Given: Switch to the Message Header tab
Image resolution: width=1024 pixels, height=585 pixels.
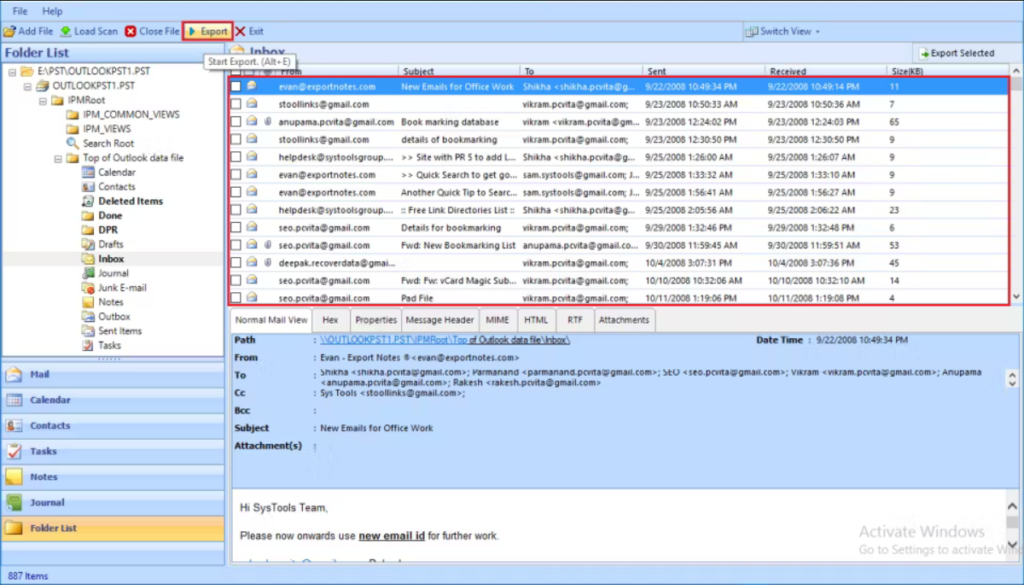Looking at the screenshot, I should [439, 320].
